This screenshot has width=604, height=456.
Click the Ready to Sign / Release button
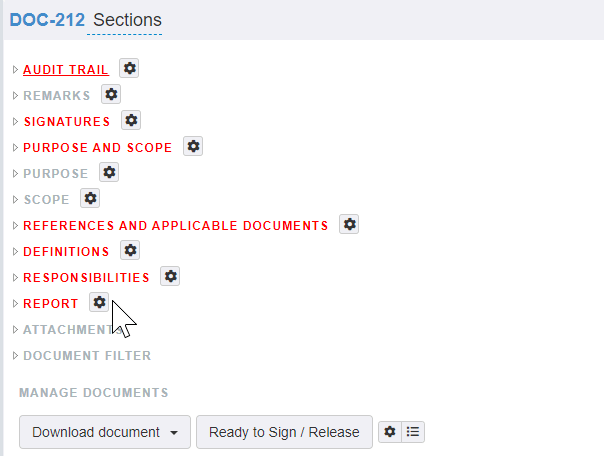284,432
